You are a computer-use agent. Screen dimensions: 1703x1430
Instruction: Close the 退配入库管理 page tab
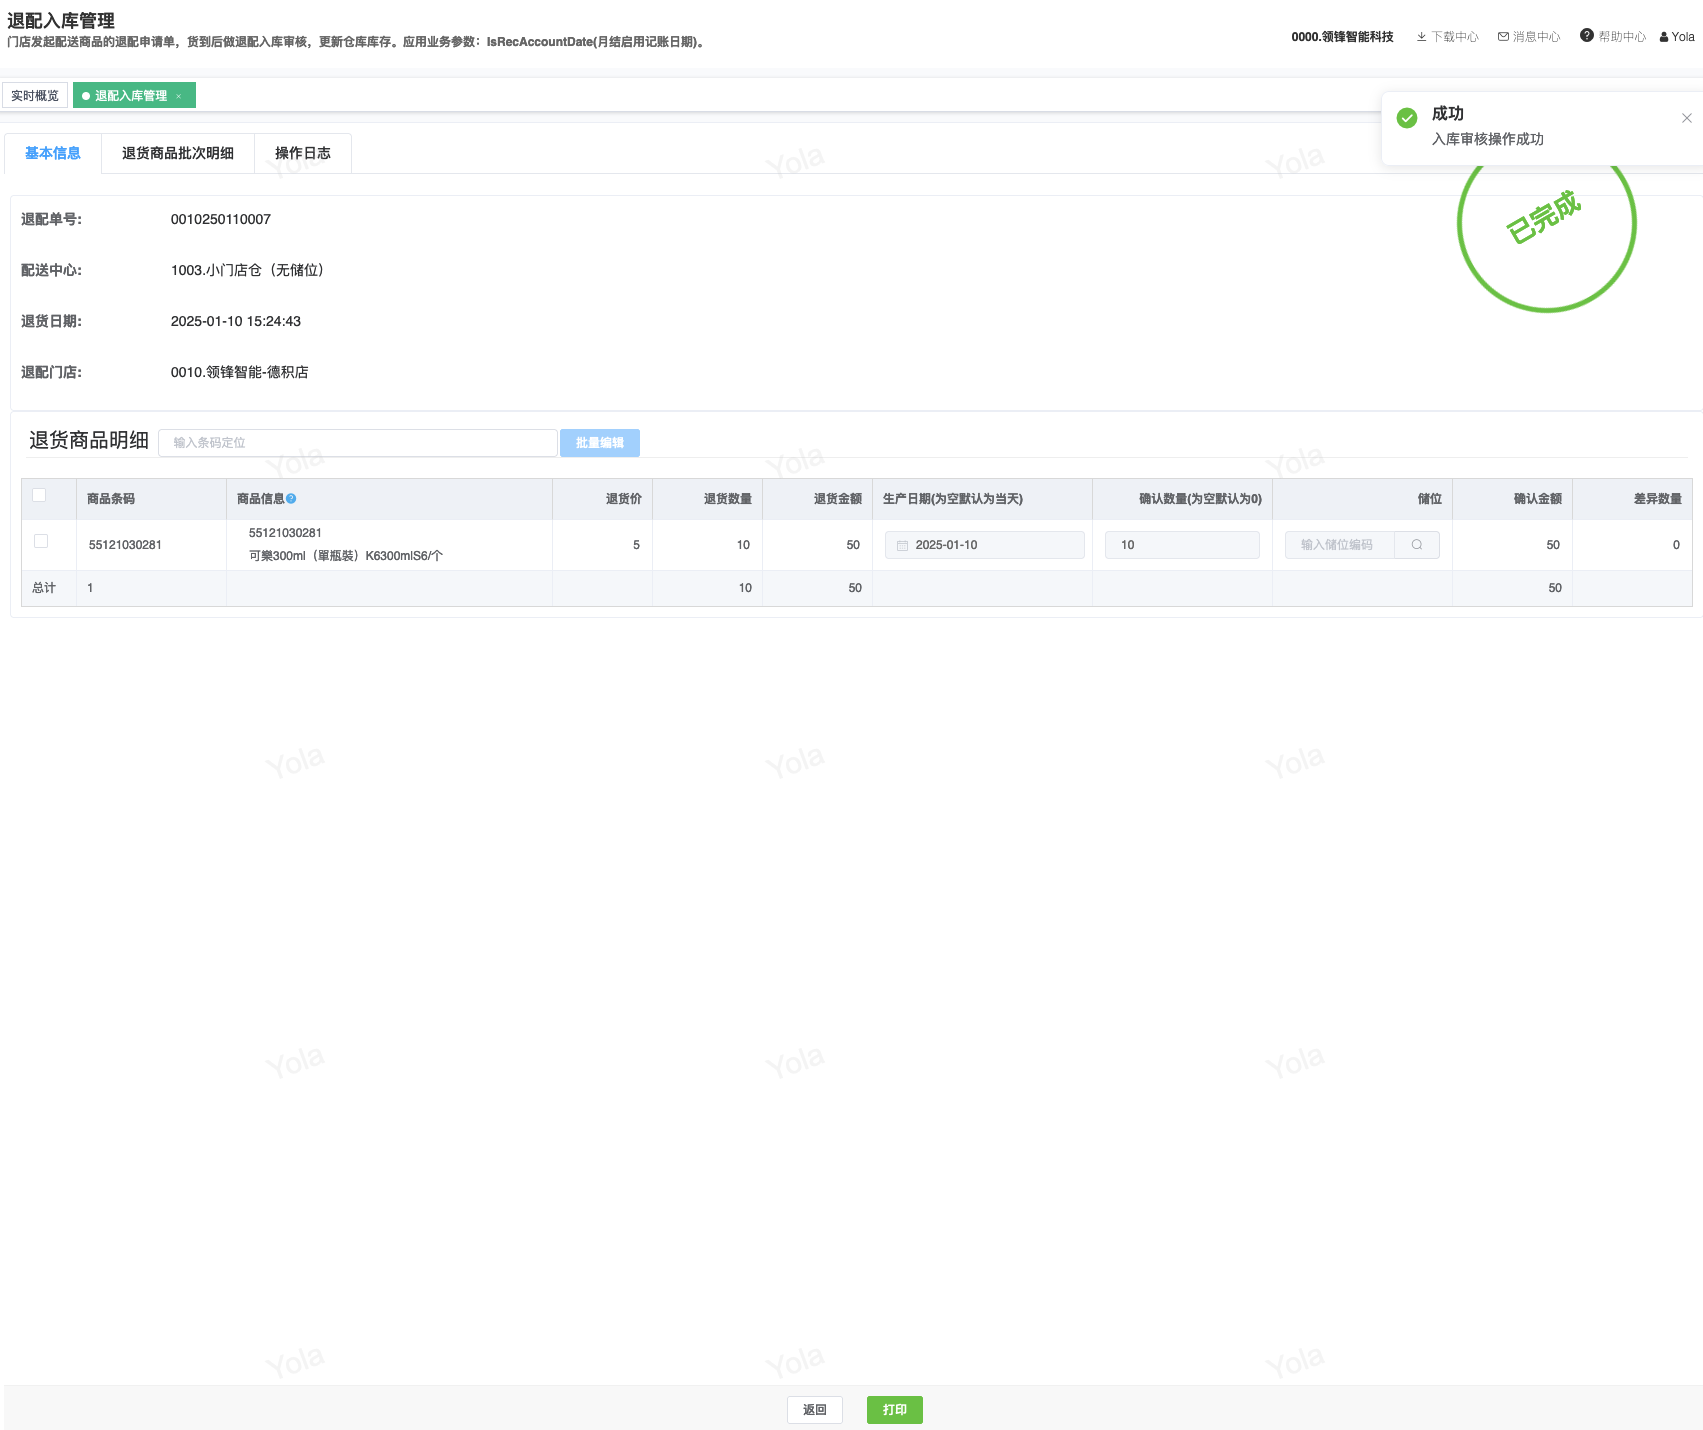(x=179, y=96)
